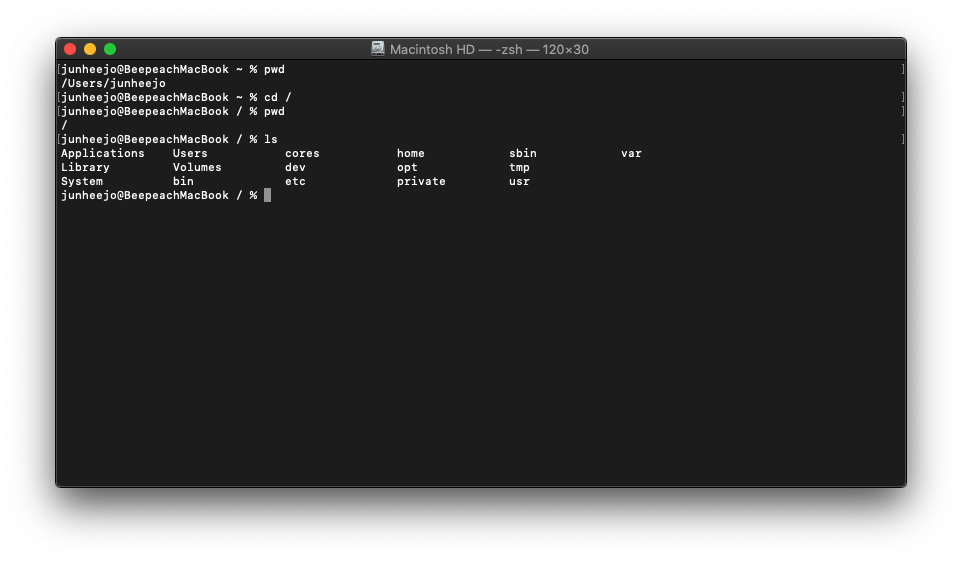Click the 'sbin' entry in ls output
Screen dimensions: 962x561
[523, 153]
